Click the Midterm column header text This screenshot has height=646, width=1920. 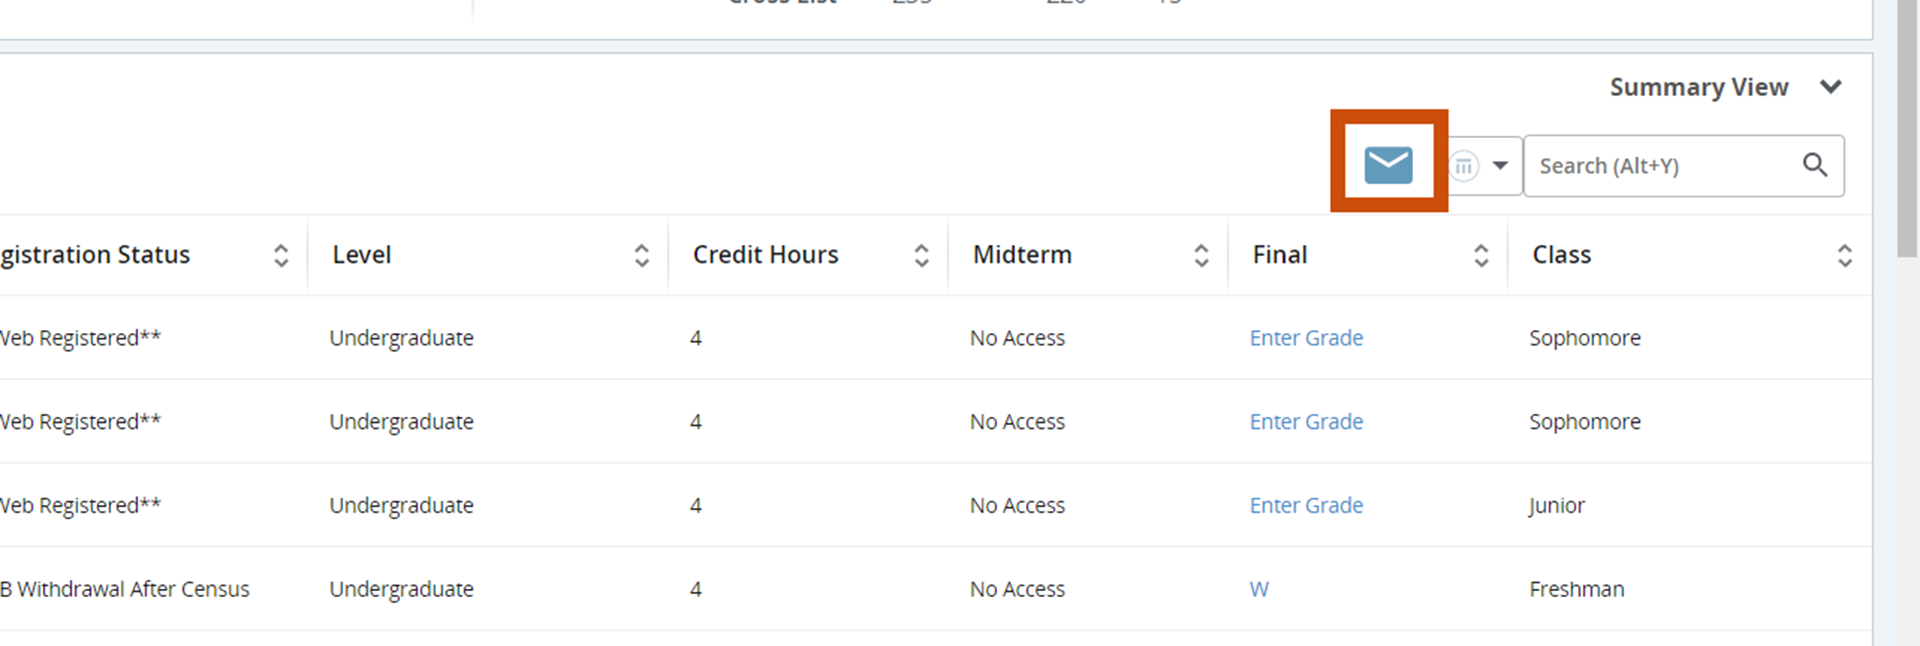coord(1022,255)
